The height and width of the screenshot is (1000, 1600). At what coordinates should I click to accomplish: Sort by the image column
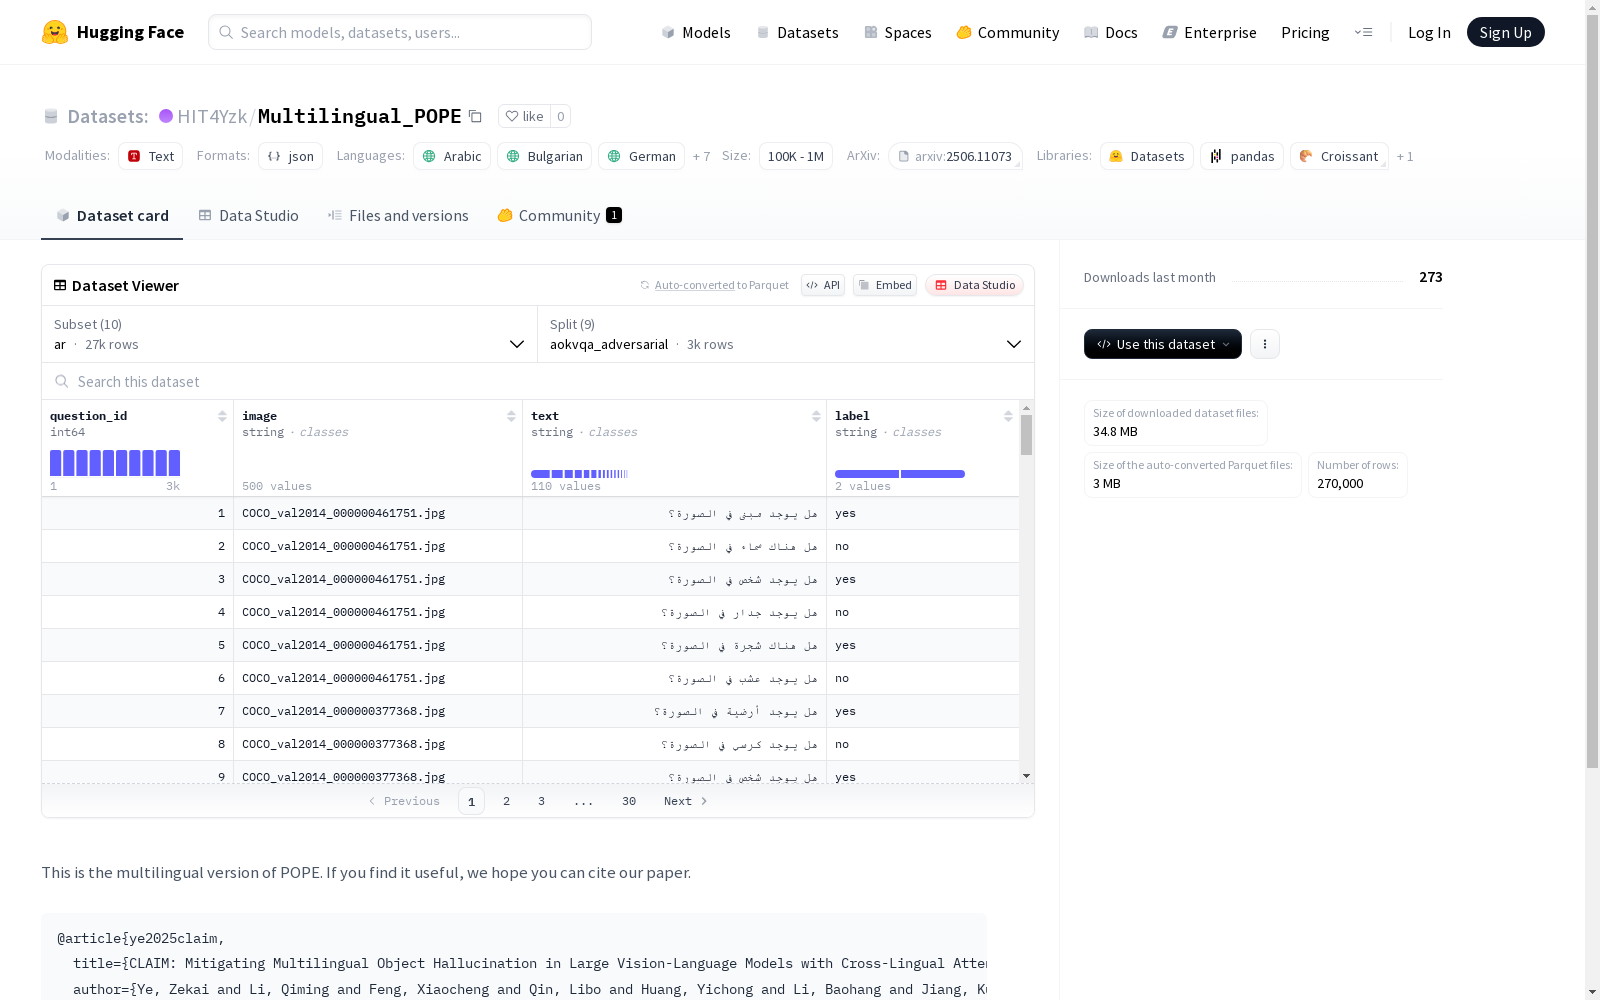(x=511, y=416)
